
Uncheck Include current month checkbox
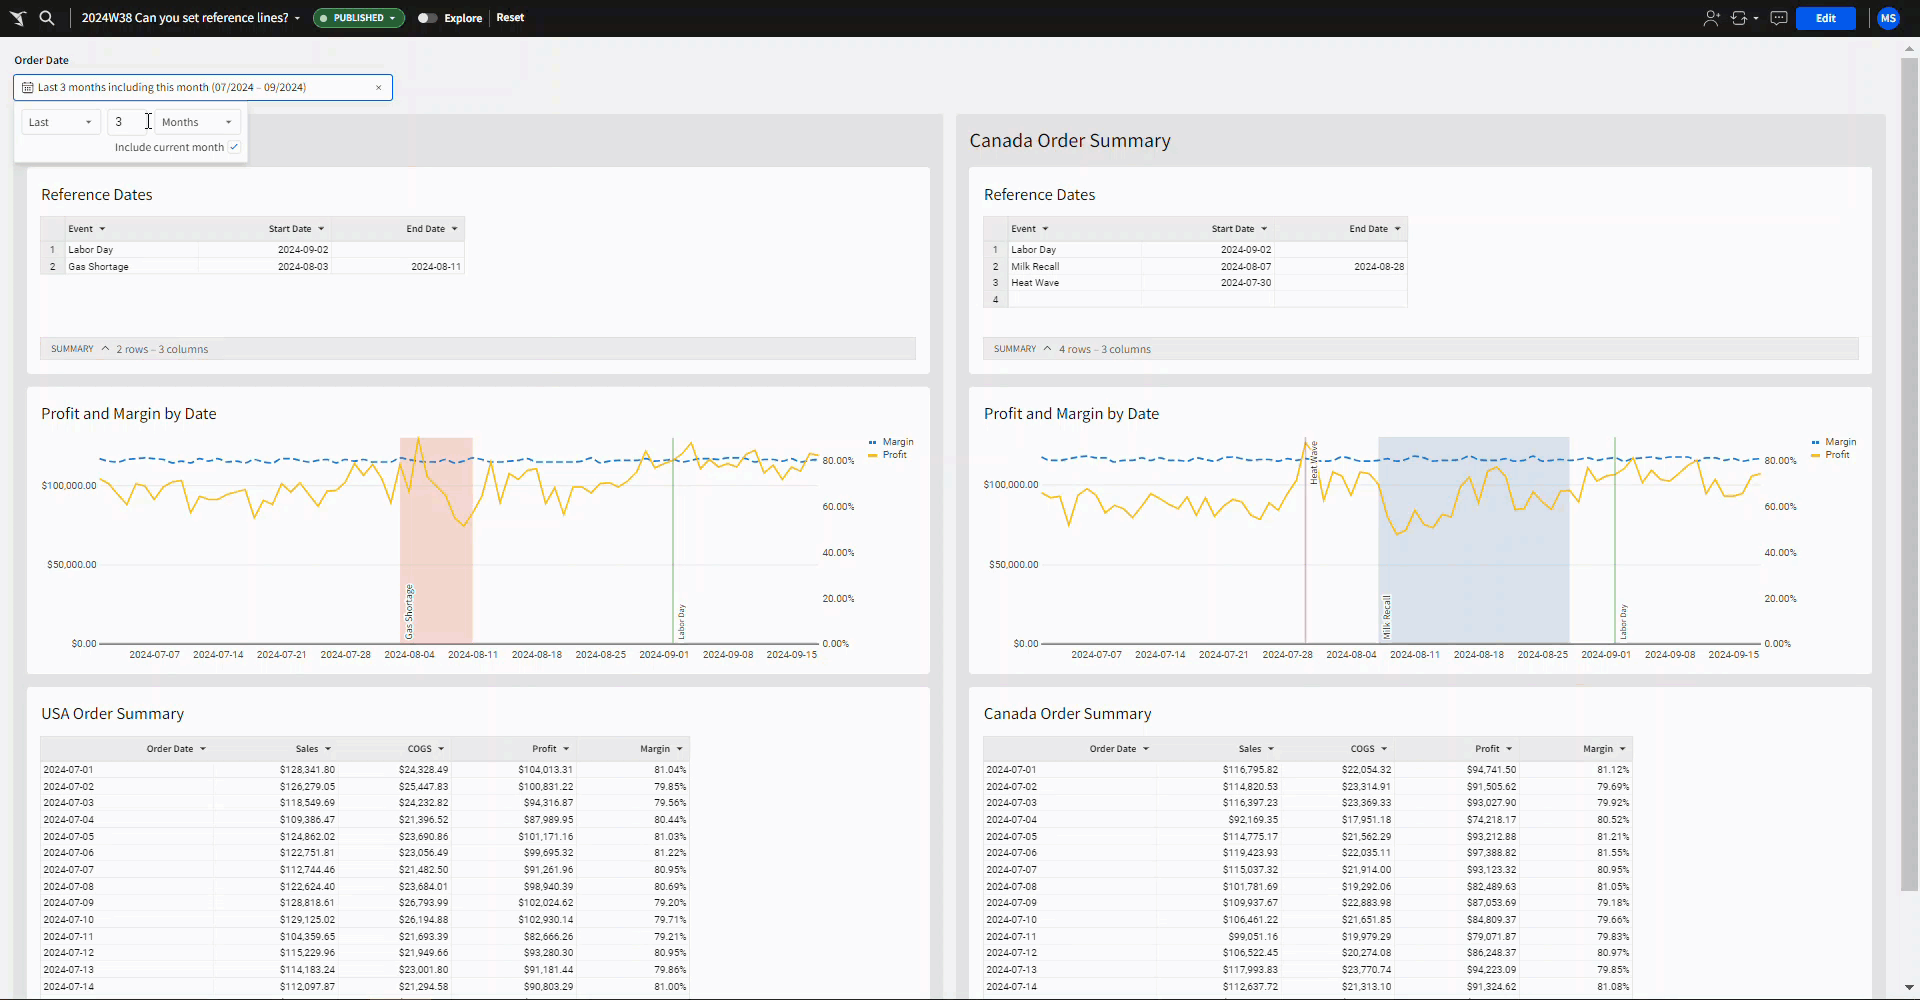point(234,147)
